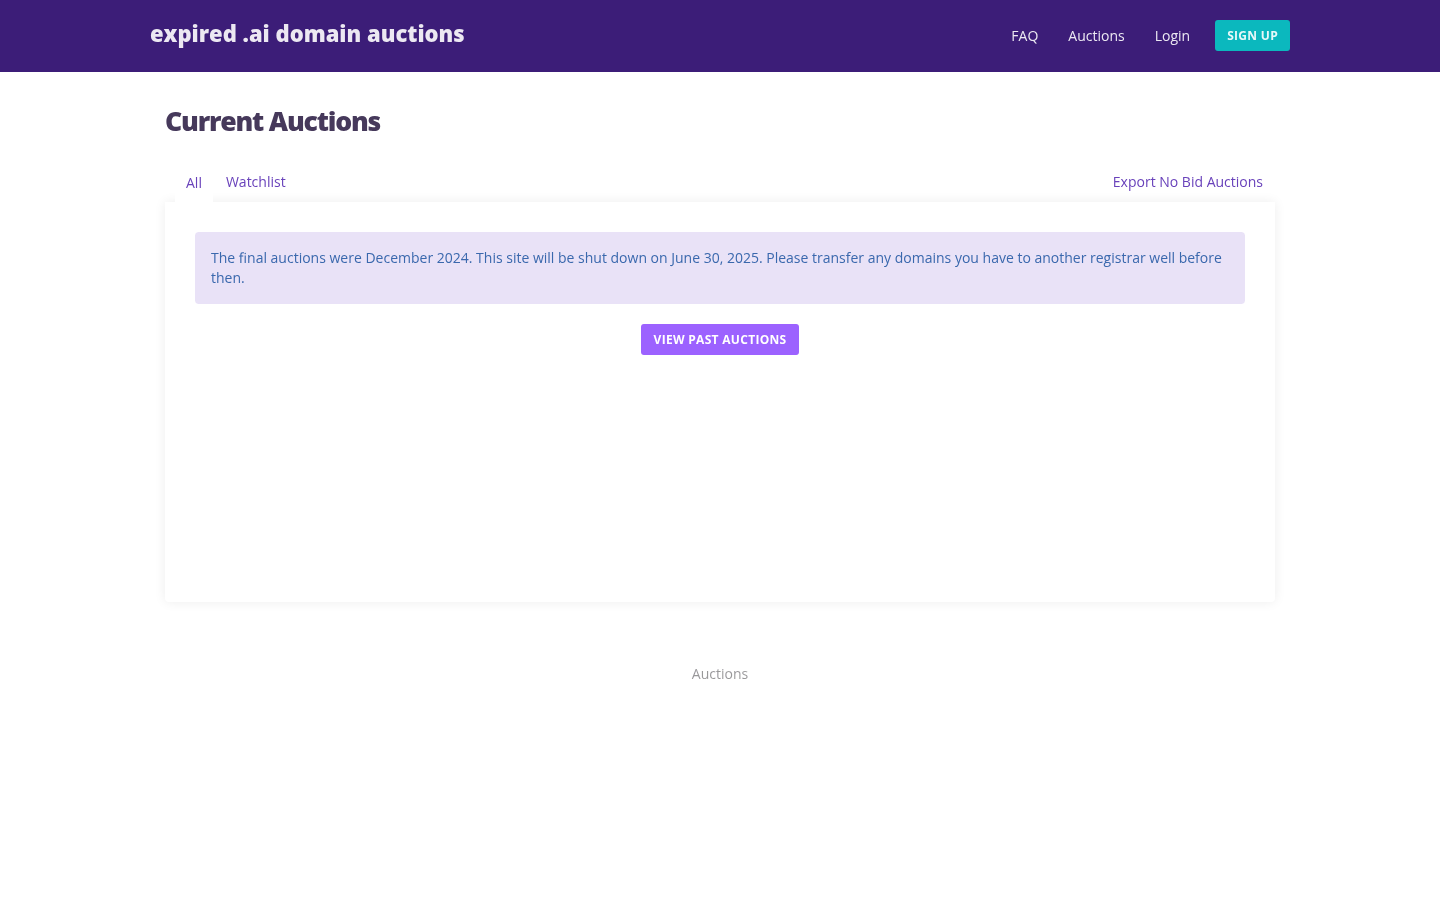Click the word 'registrar' in the notice

click(x=1117, y=258)
